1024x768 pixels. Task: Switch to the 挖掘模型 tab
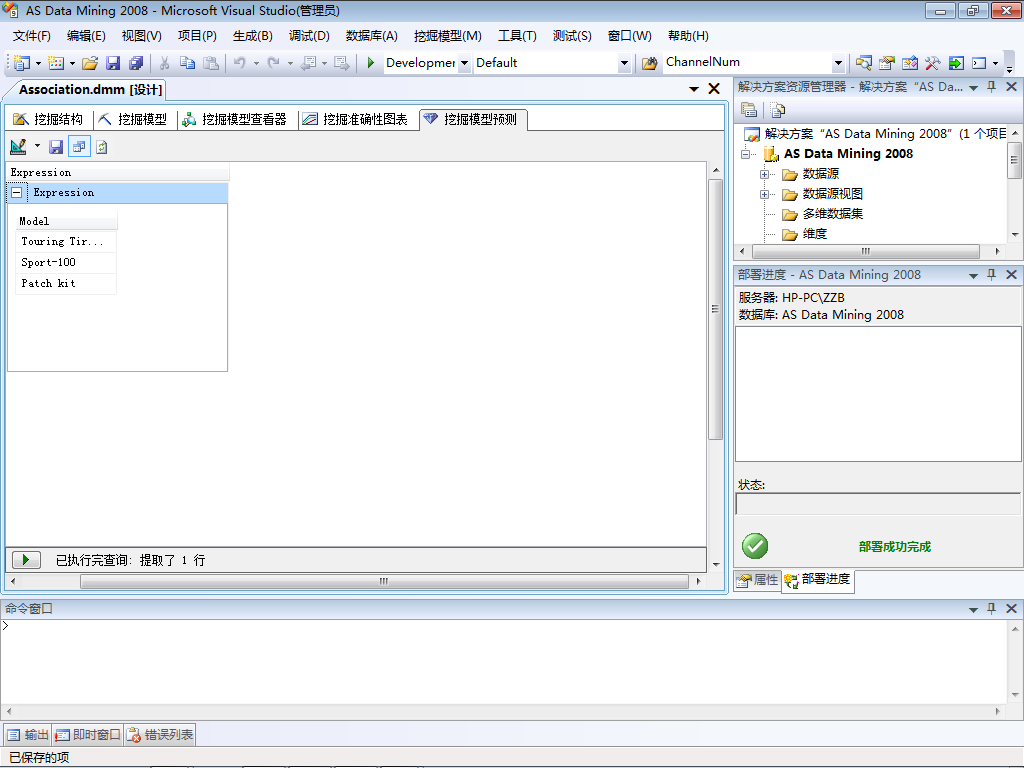coord(133,120)
